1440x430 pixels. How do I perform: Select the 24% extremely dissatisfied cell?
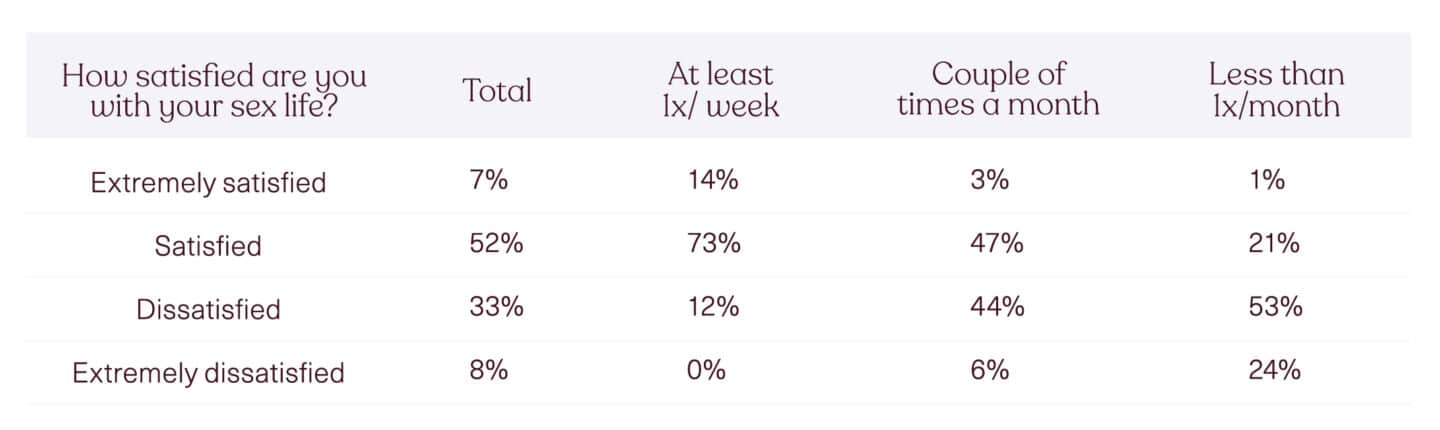click(x=1274, y=369)
